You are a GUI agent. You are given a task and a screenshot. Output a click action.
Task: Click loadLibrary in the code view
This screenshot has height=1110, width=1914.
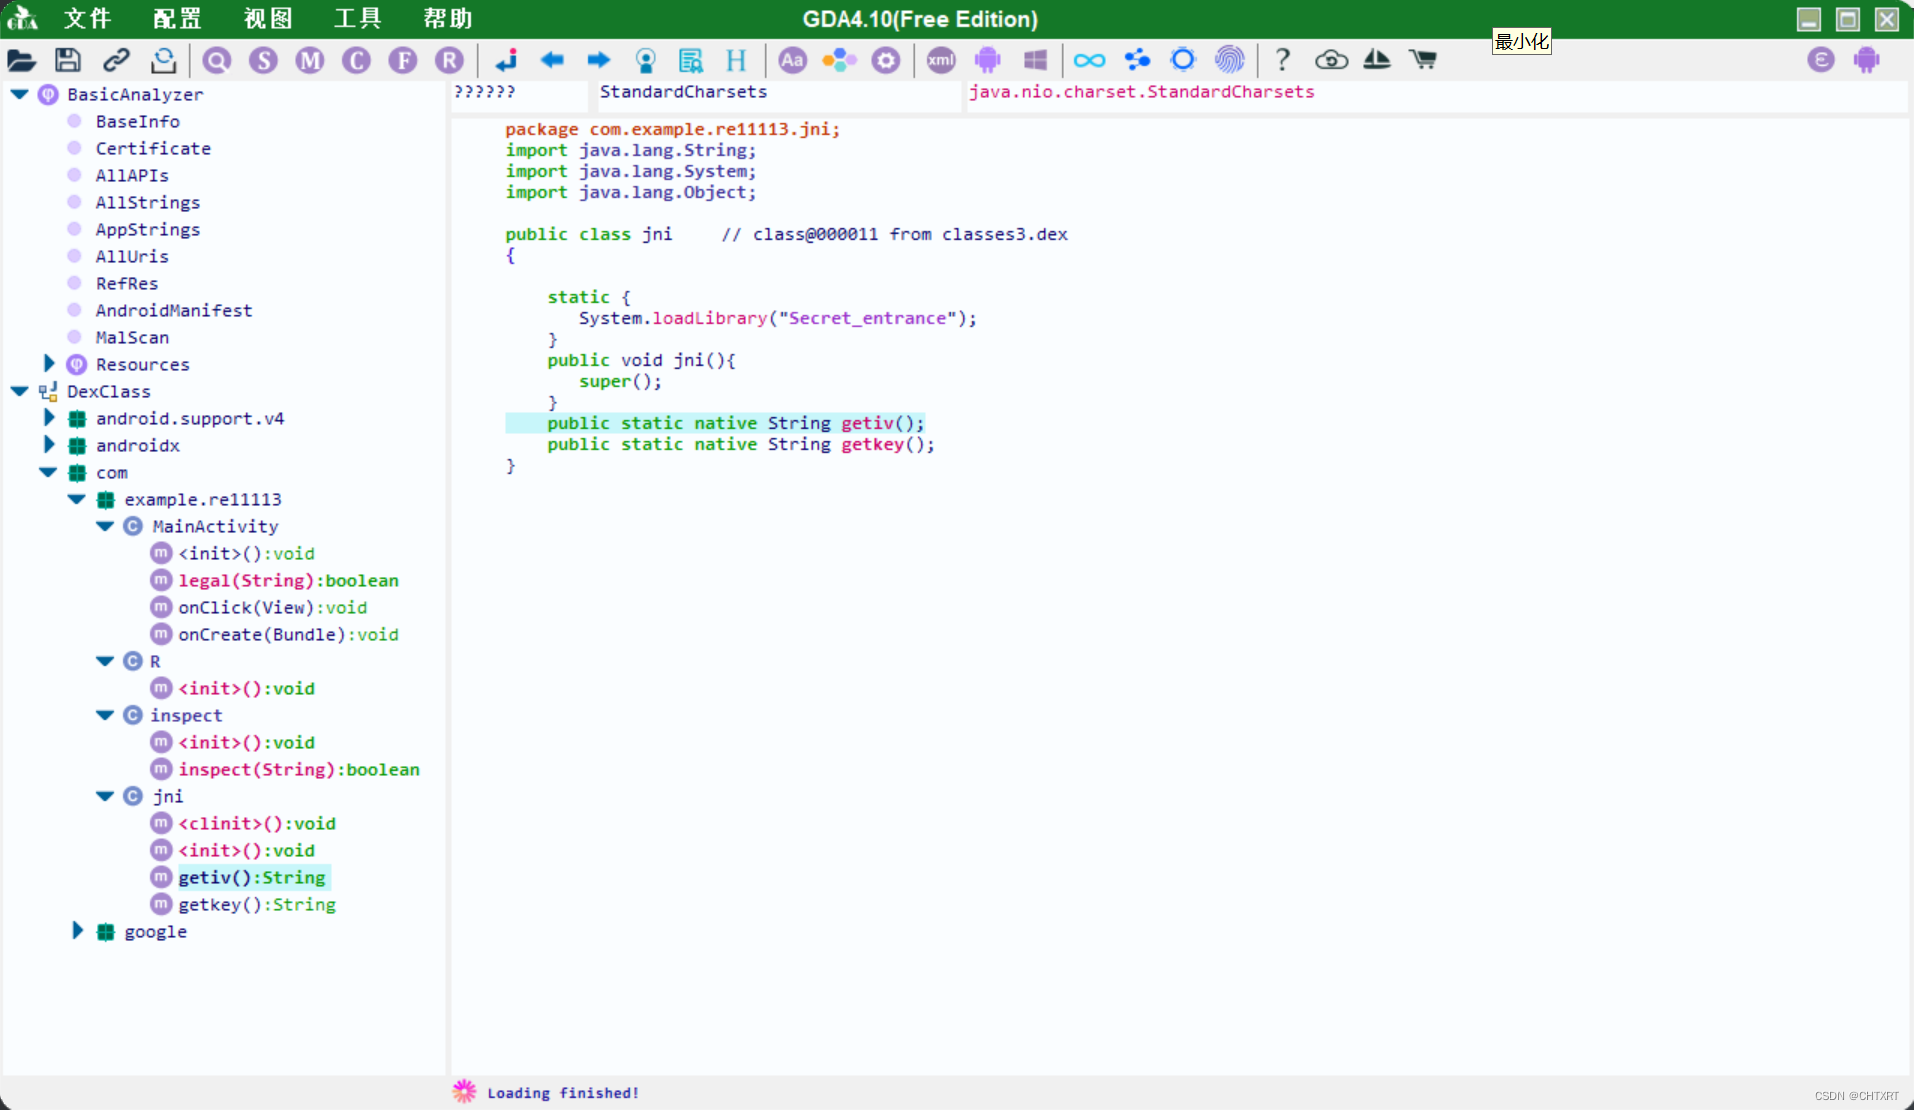point(709,318)
